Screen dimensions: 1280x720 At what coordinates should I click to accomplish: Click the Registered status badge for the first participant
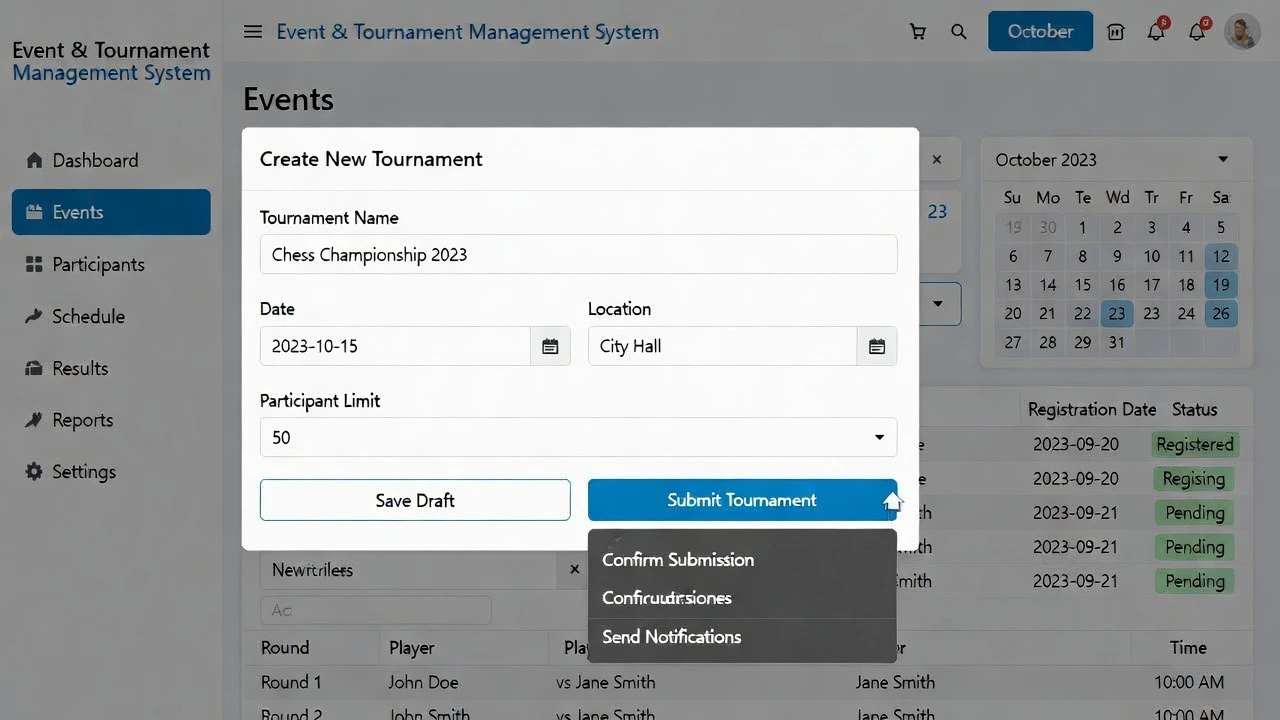click(x=1195, y=444)
